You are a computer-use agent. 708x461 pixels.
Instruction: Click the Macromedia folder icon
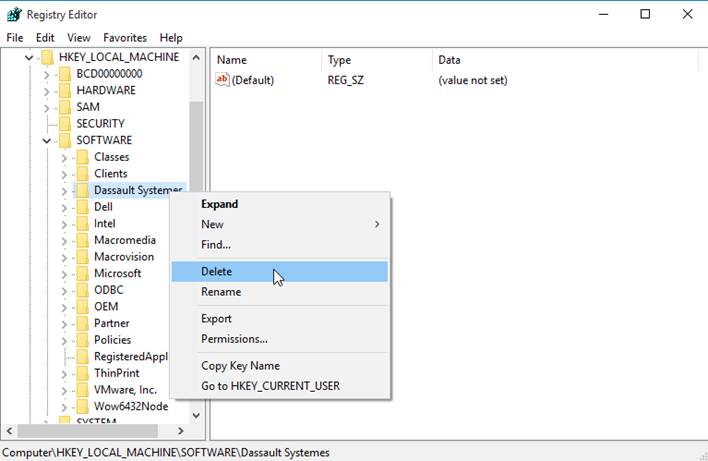[83, 241]
